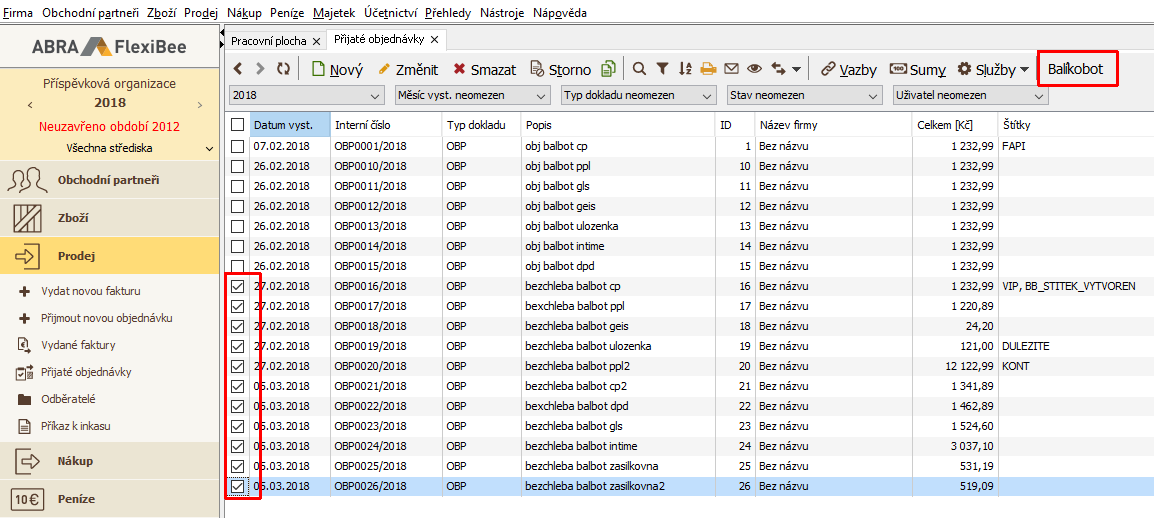Open Uživatel neomezen dropdown
This screenshot has width=1154, height=518.
[970, 96]
